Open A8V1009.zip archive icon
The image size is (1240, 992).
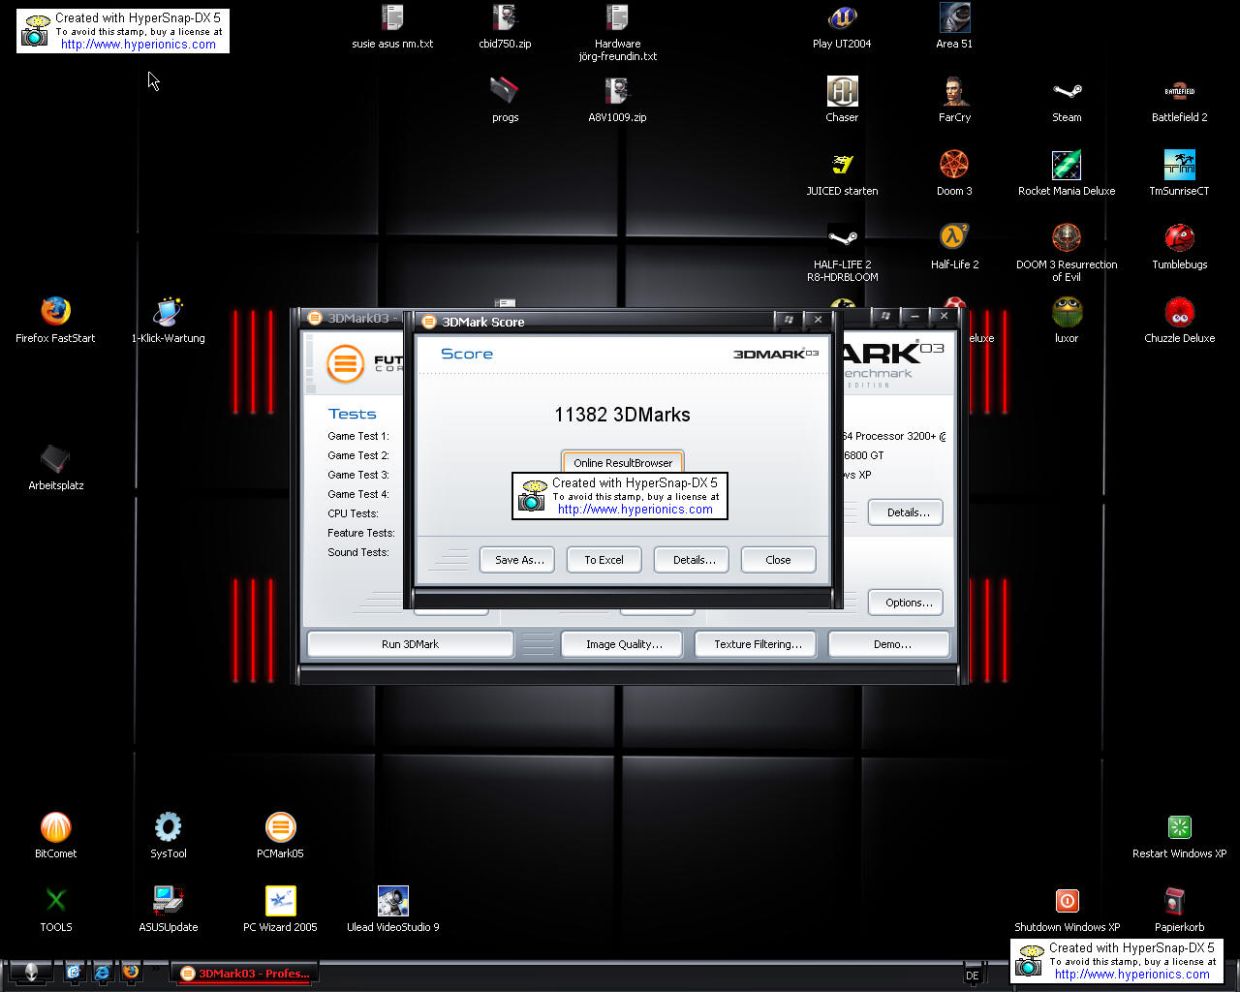pos(618,91)
